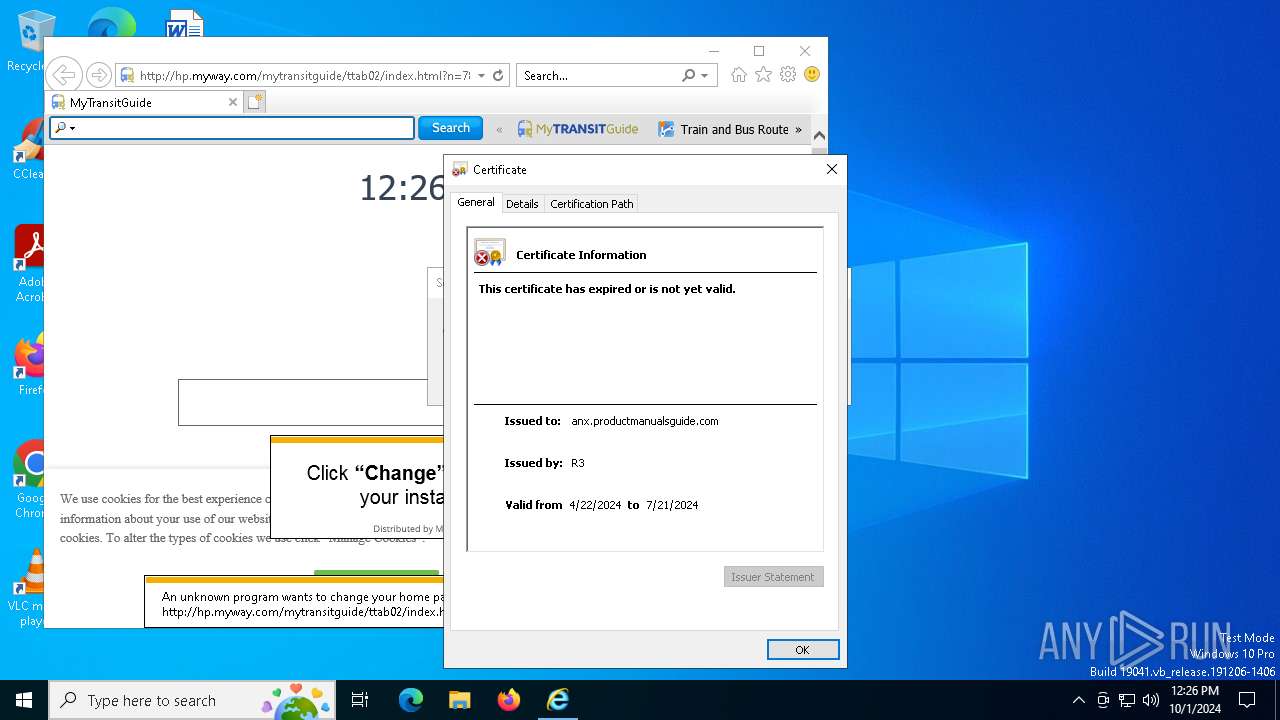The image size is (1280, 720).
Task: Refresh the page in Internet Explorer
Action: click(x=498, y=75)
